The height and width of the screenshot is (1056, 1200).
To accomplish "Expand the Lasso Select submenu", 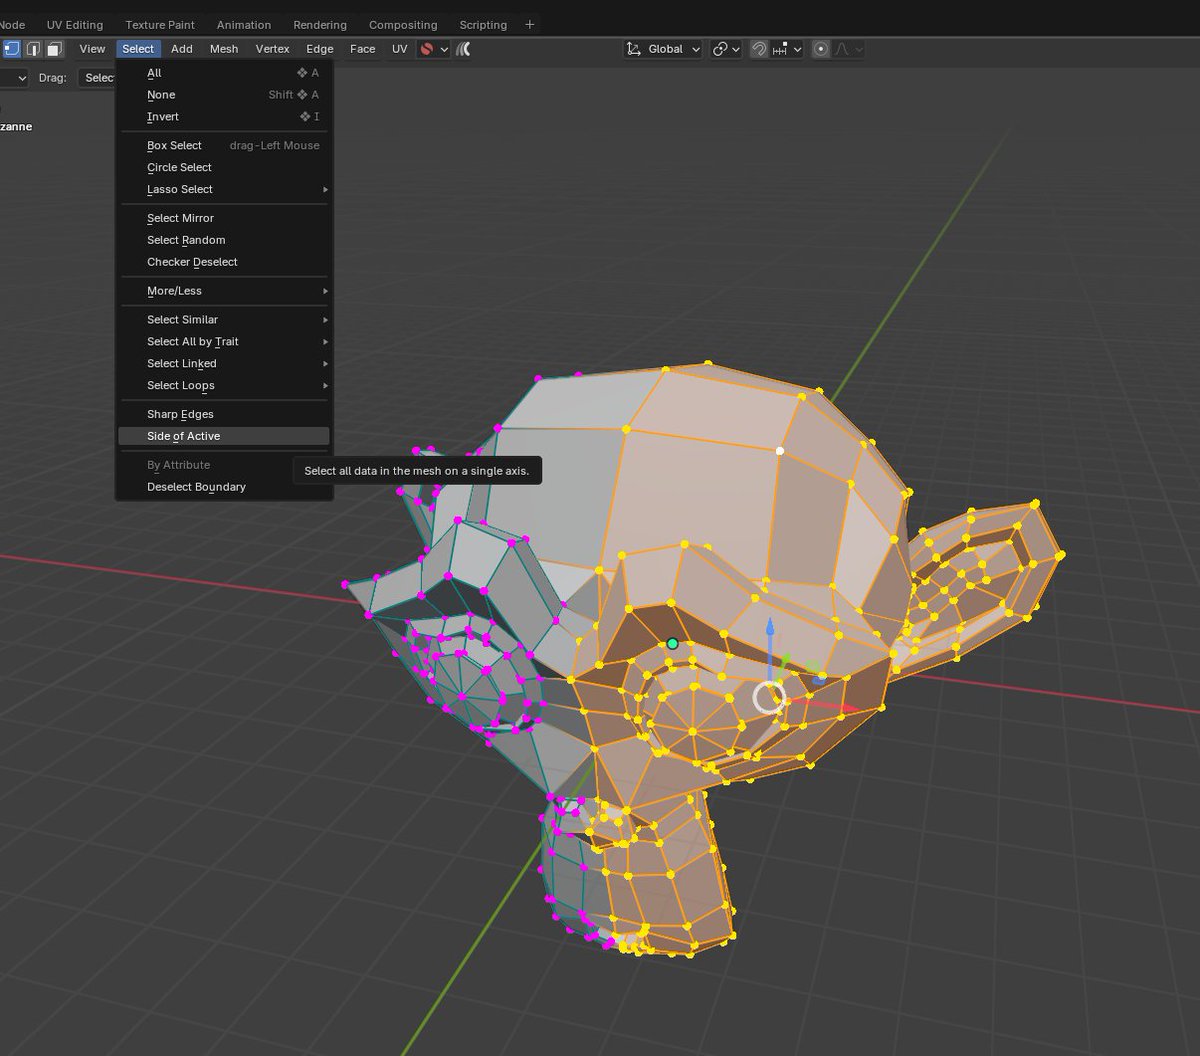I will [x=224, y=189].
